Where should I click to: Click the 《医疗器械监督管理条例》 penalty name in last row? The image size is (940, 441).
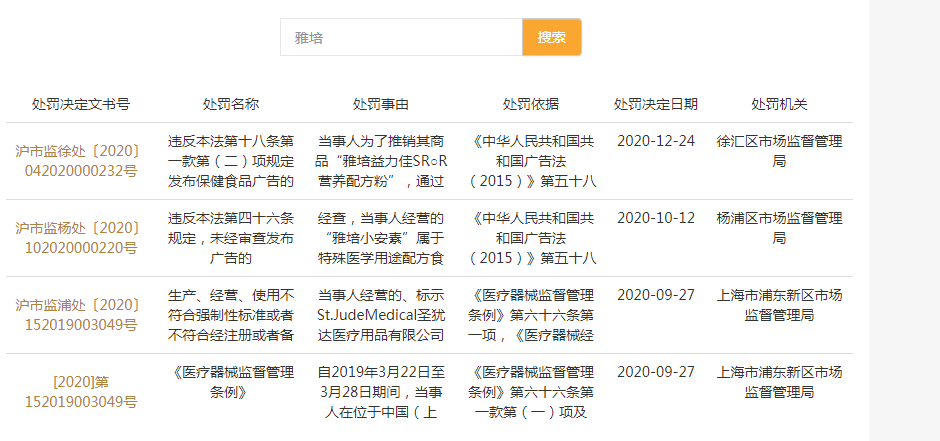click(231, 381)
